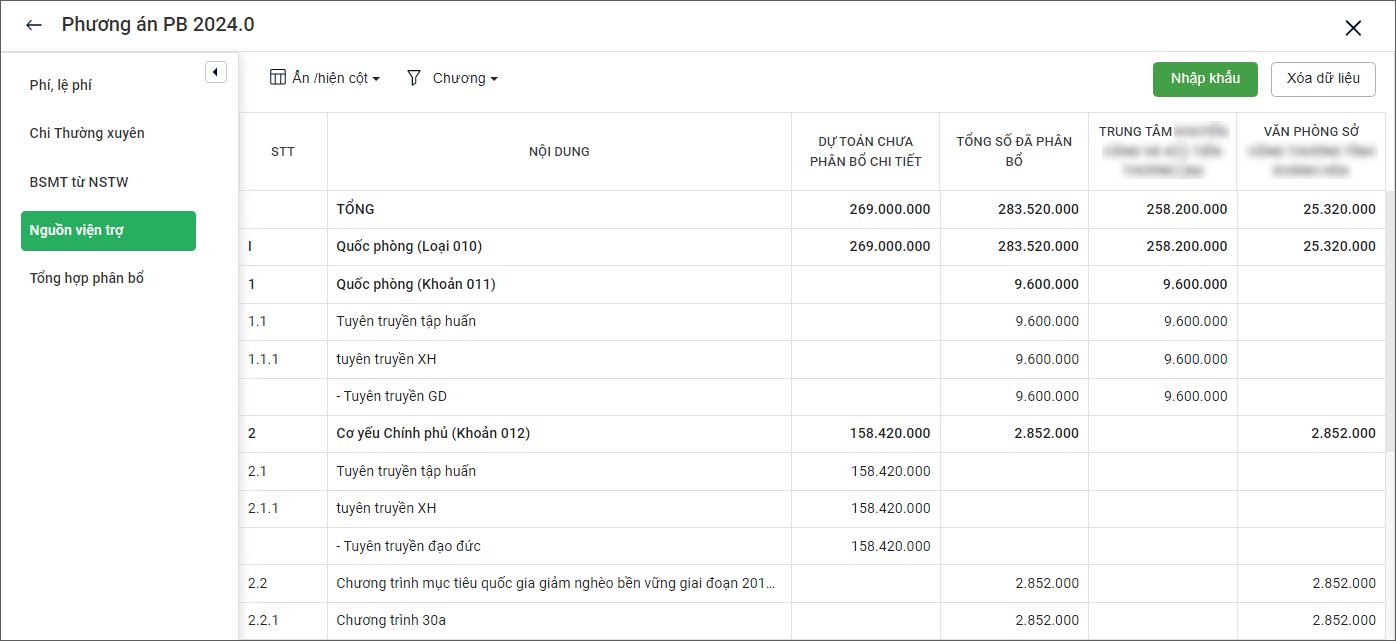Select the Nguồn viện trợ tab

pos(108,231)
